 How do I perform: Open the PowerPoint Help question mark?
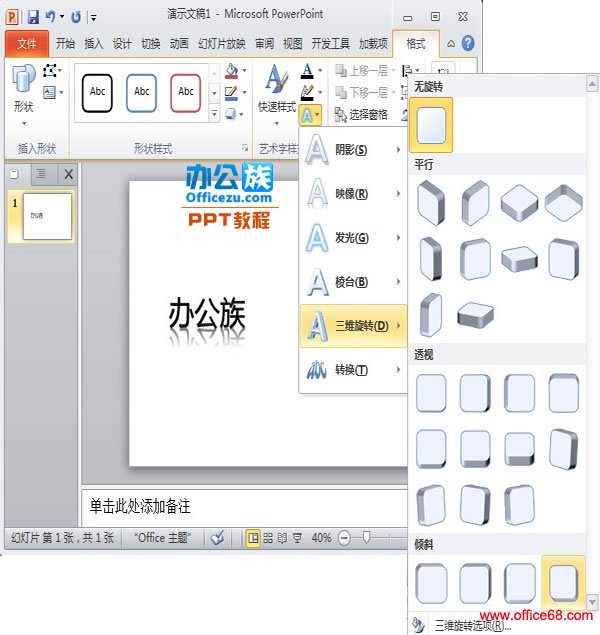click(468, 43)
